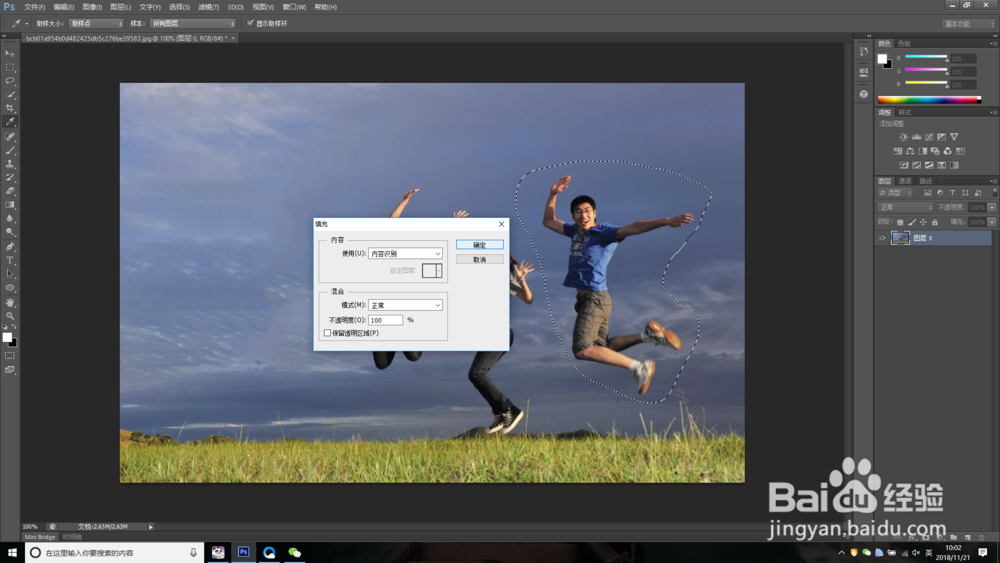Viewport: 1000px width, 563px height.
Task: Select the Pen tool
Action: click(10, 247)
